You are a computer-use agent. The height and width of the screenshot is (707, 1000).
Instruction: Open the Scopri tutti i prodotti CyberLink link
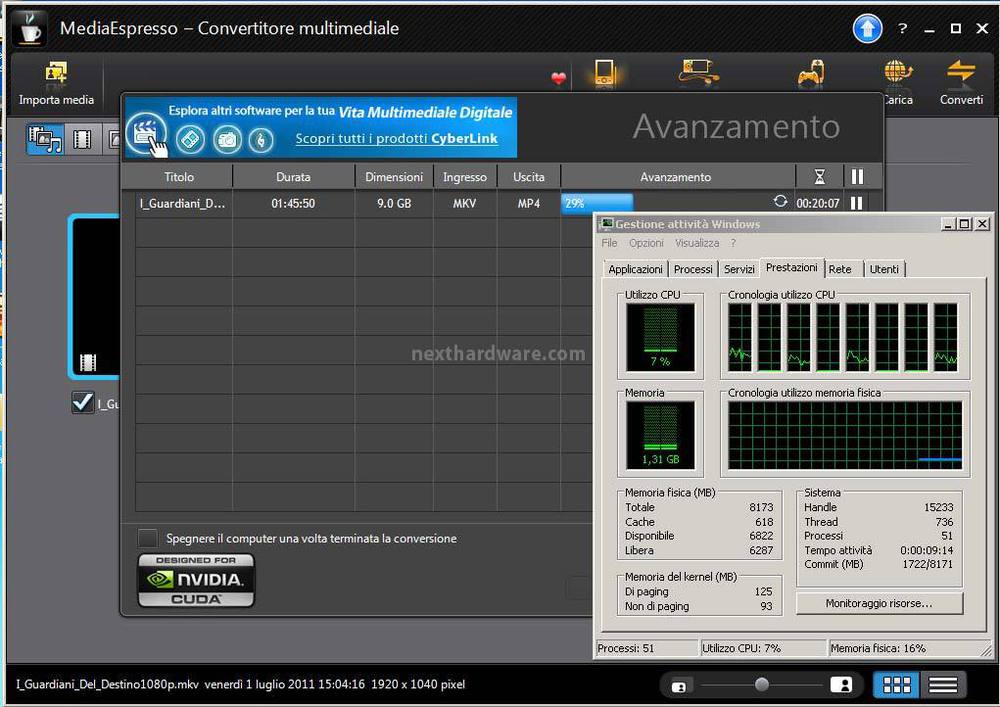[x=396, y=138]
